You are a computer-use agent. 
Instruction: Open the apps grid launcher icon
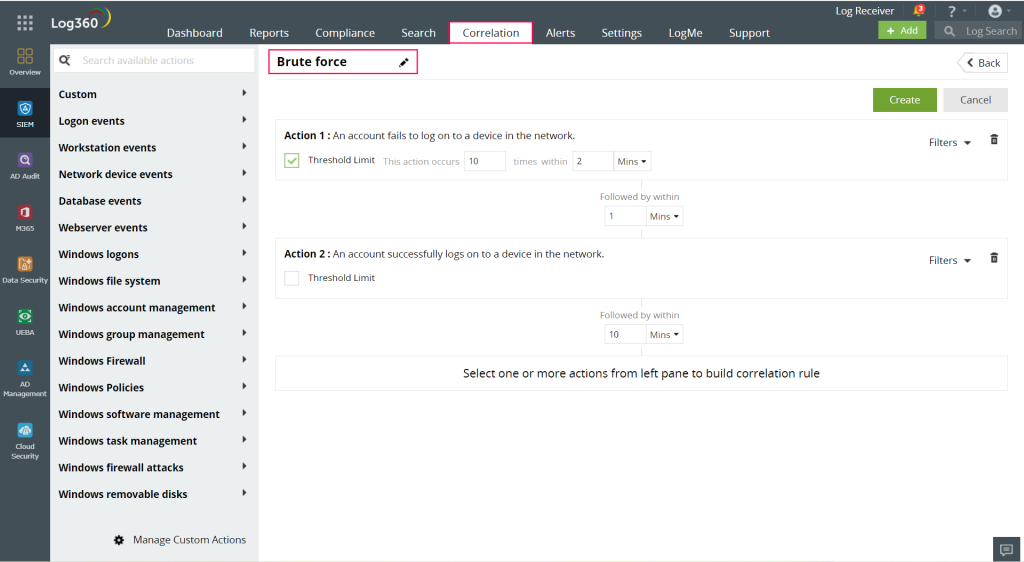[x=25, y=22]
